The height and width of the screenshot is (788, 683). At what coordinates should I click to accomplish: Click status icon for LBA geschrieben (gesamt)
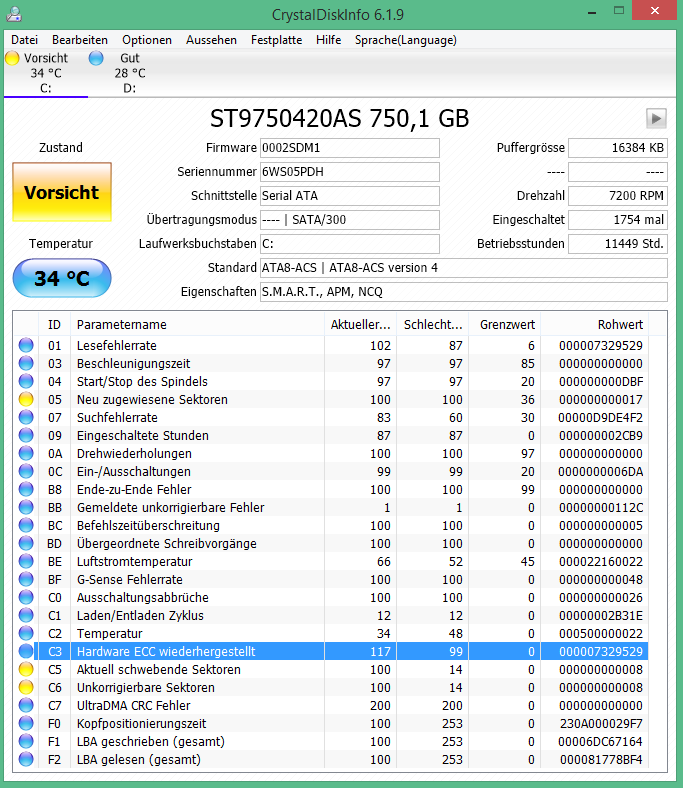coord(26,741)
